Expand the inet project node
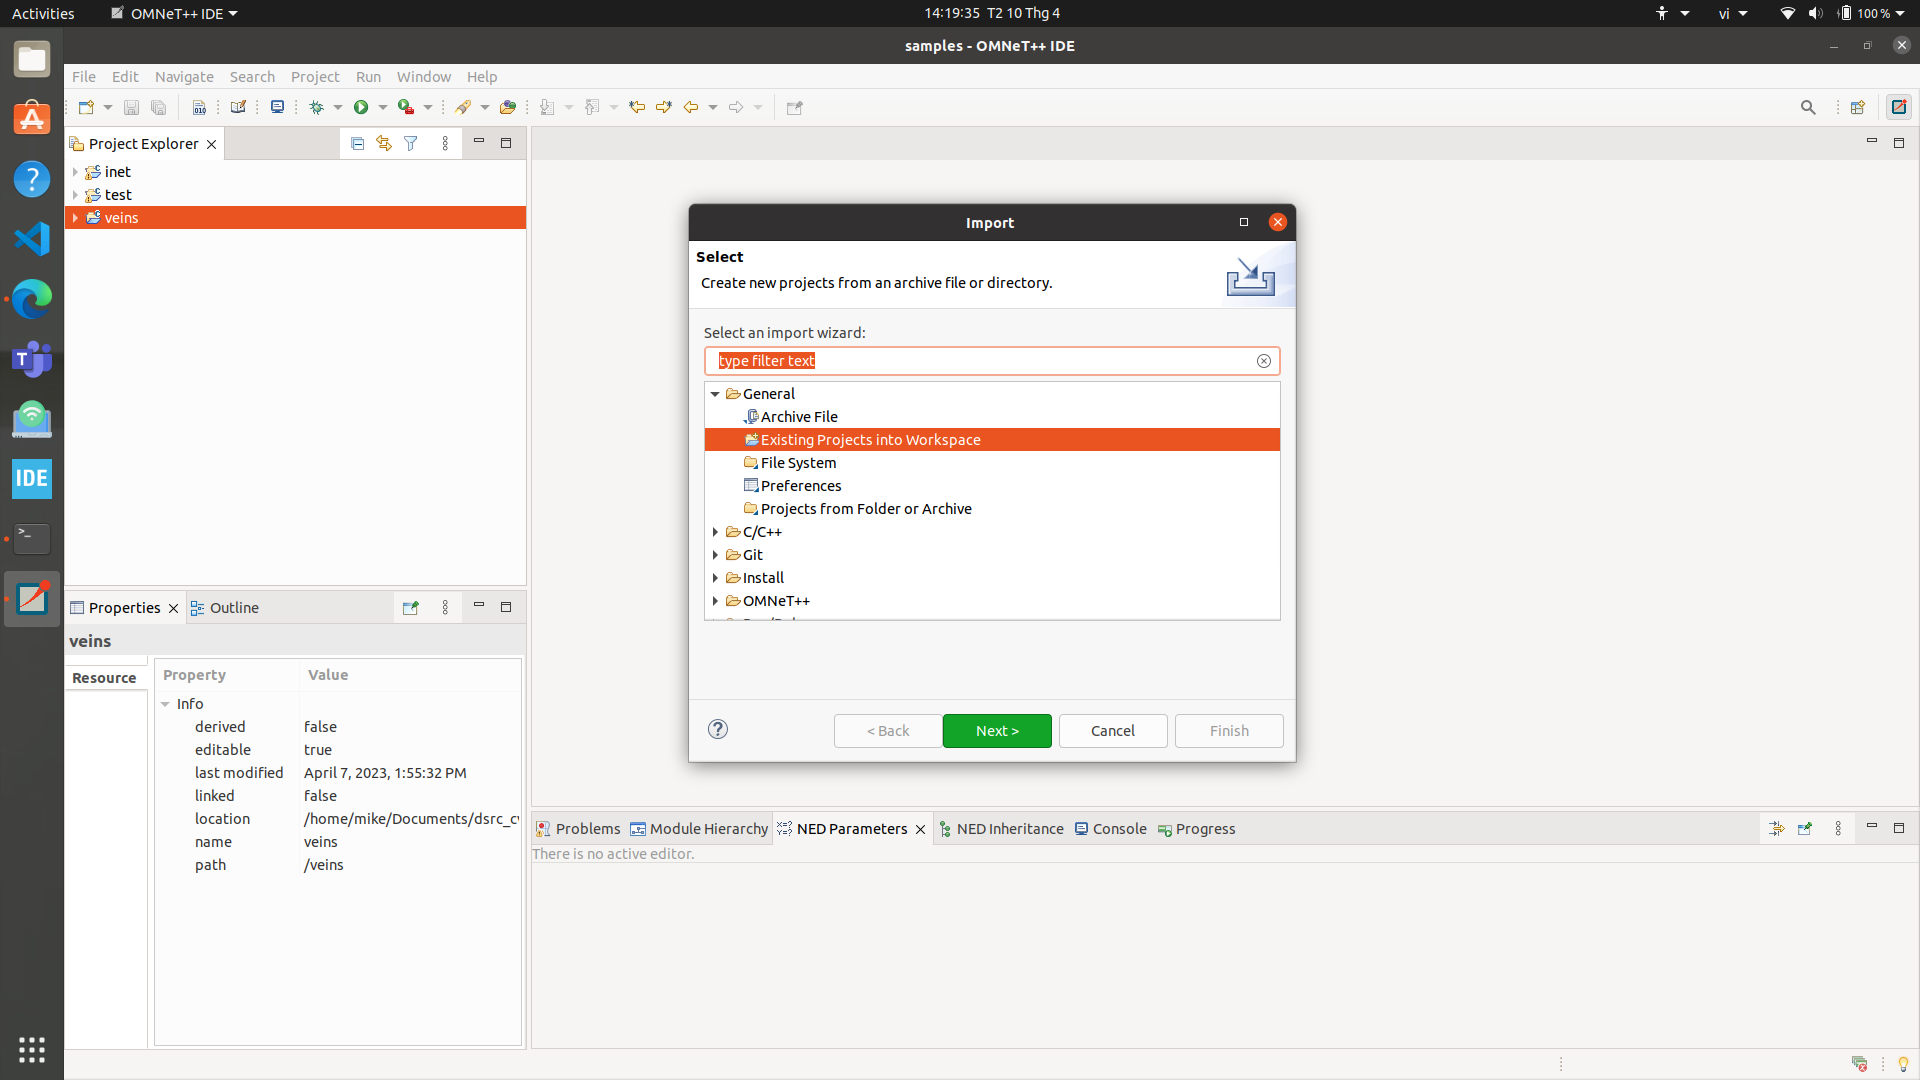 [x=75, y=172]
